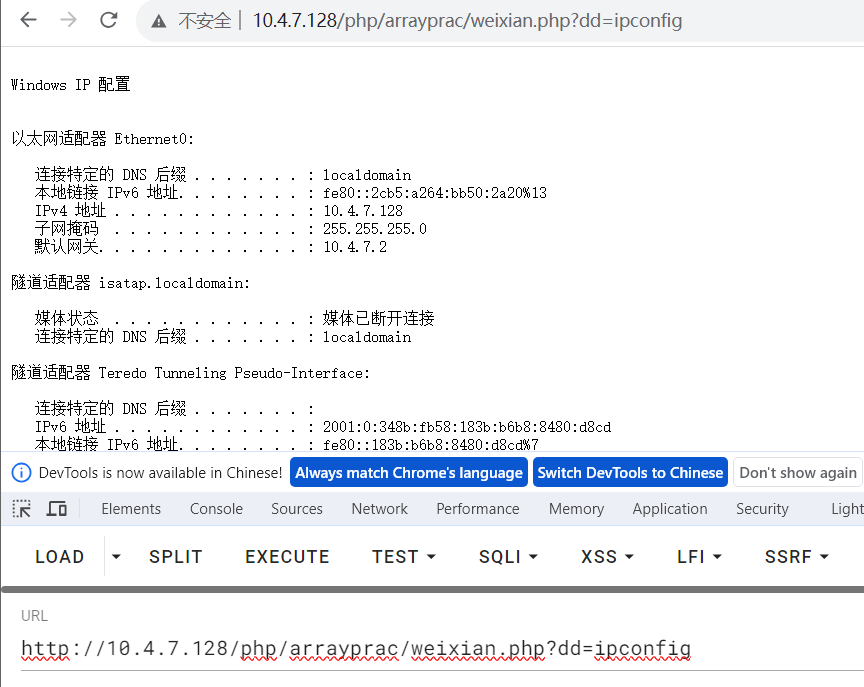Activate the inspect element picker

[21, 509]
